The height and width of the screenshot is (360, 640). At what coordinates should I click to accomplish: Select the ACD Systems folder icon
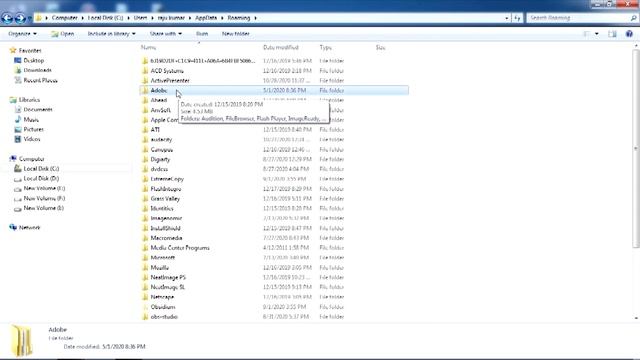145,71
